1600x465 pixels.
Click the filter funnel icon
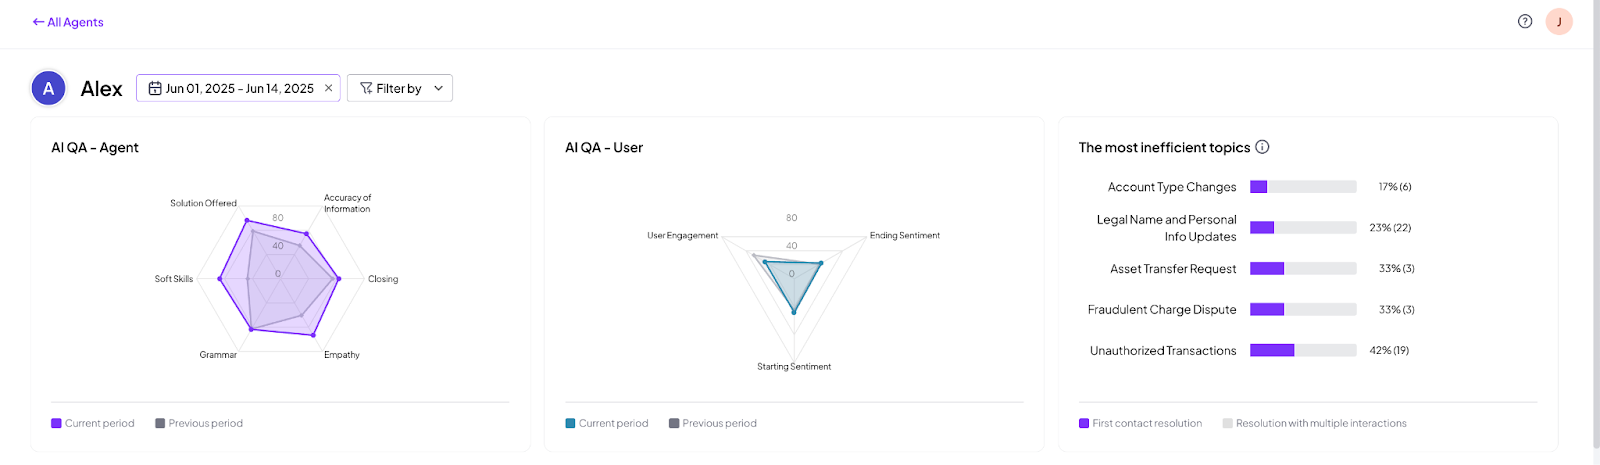(366, 88)
